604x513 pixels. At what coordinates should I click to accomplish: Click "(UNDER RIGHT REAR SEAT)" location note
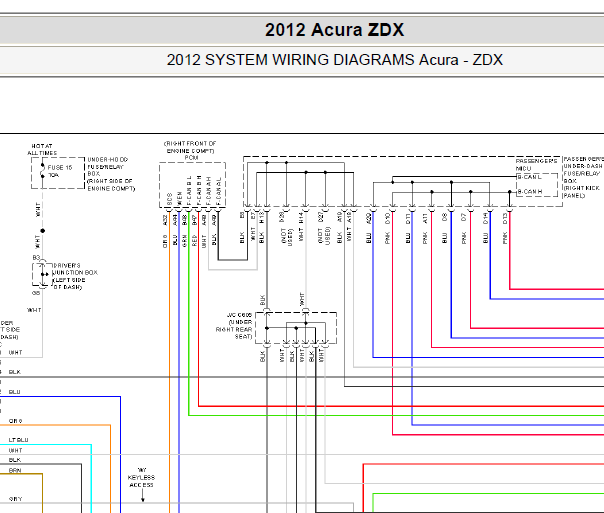click(234, 329)
